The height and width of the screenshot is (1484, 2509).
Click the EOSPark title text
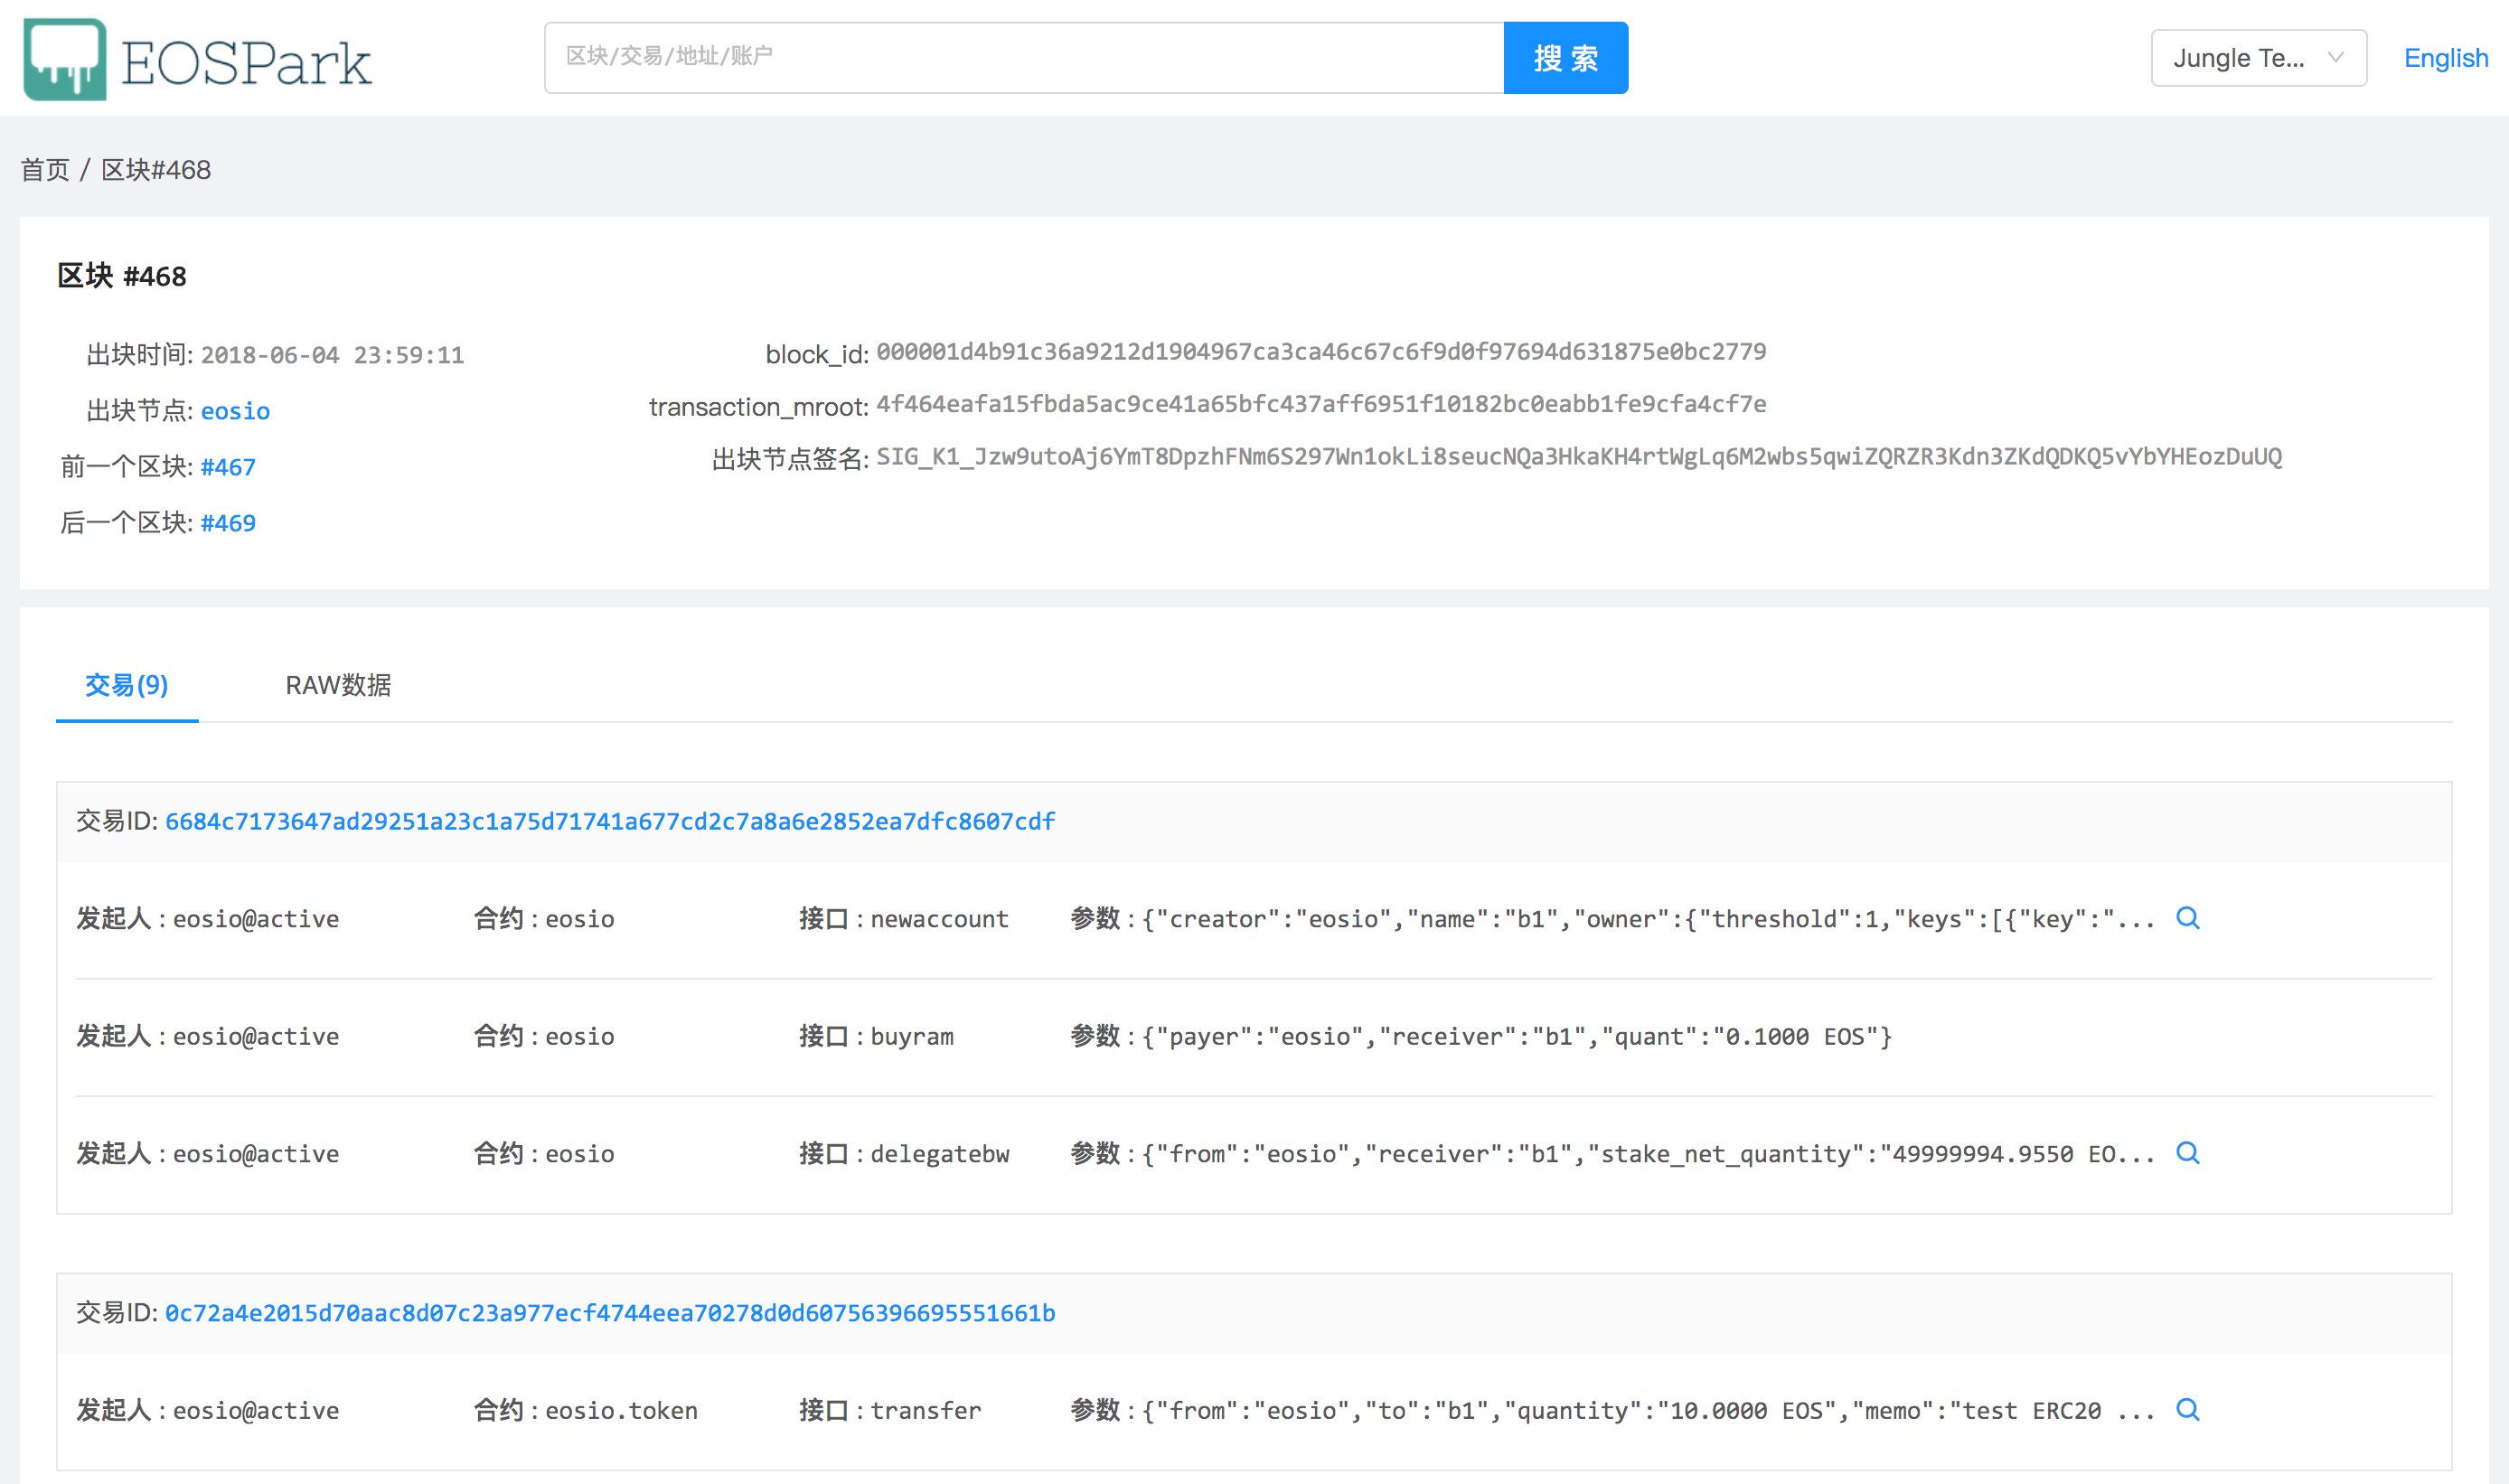[x=246, y=62]
